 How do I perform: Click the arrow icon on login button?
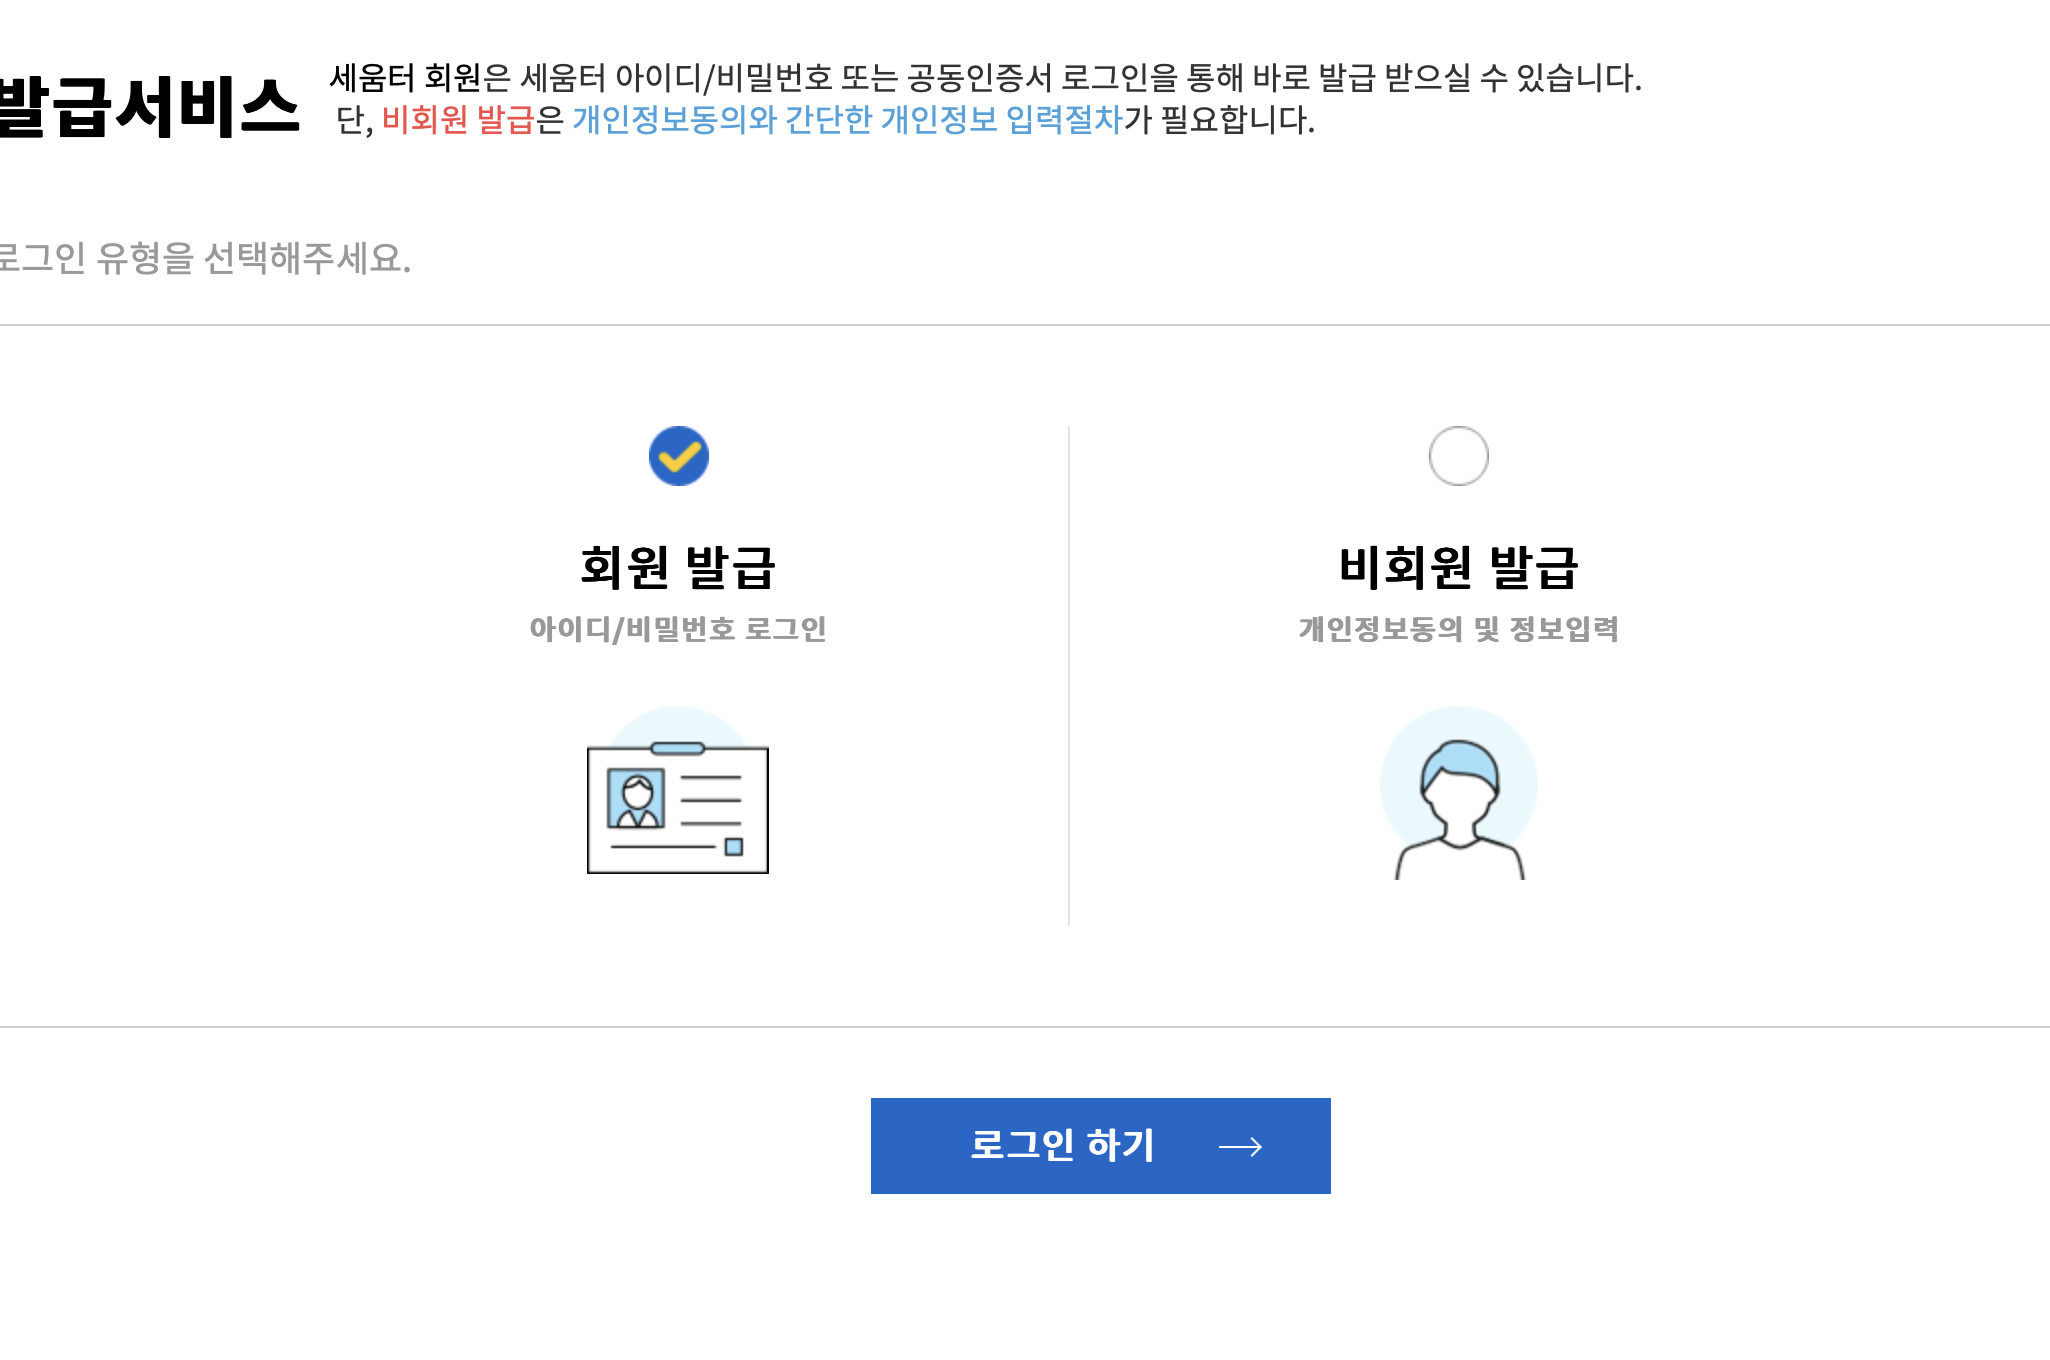[x=1240, y=1146]
